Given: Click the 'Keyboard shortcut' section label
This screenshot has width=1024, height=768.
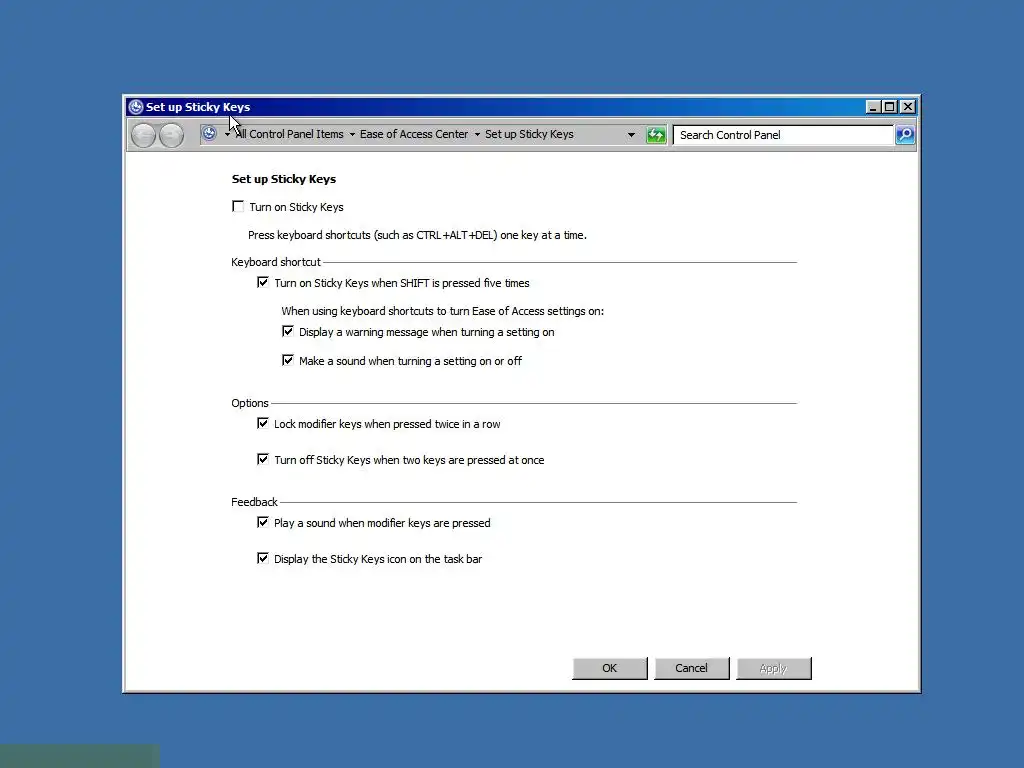Looking at the screenshot, I should (x=276, y=262).
